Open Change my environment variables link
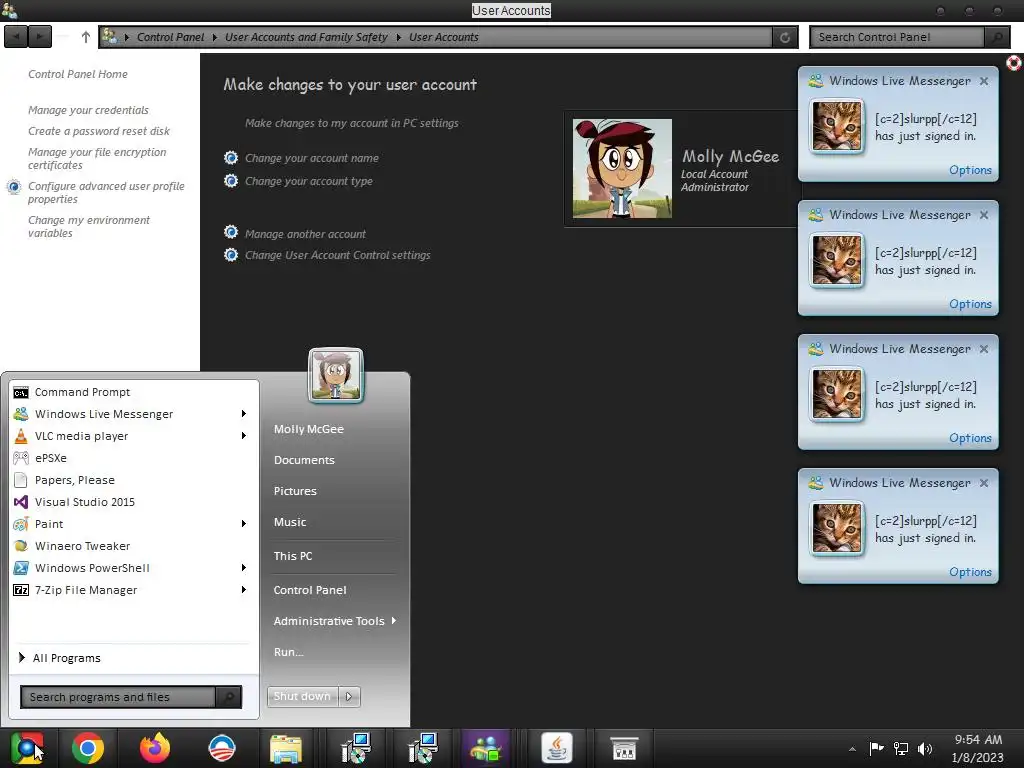The width and height of the screenshot is (1024, 768). 89,227
